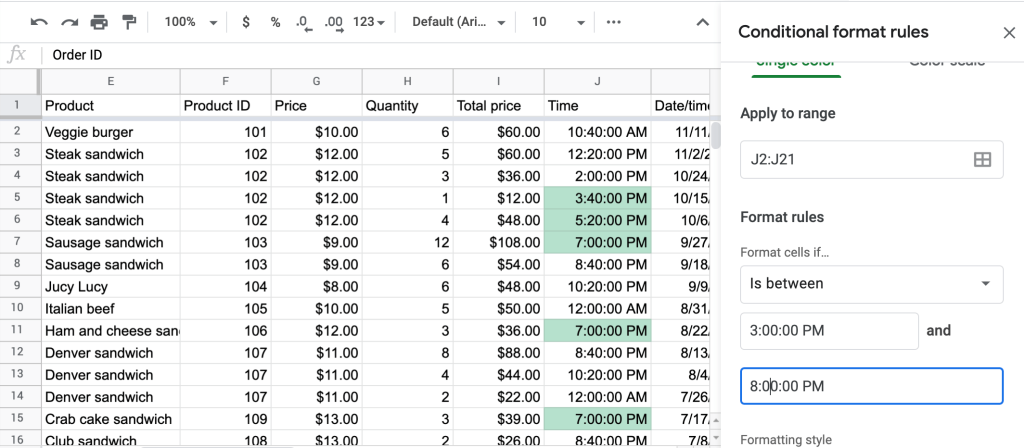Increase decimal places icon

point(334,21)
